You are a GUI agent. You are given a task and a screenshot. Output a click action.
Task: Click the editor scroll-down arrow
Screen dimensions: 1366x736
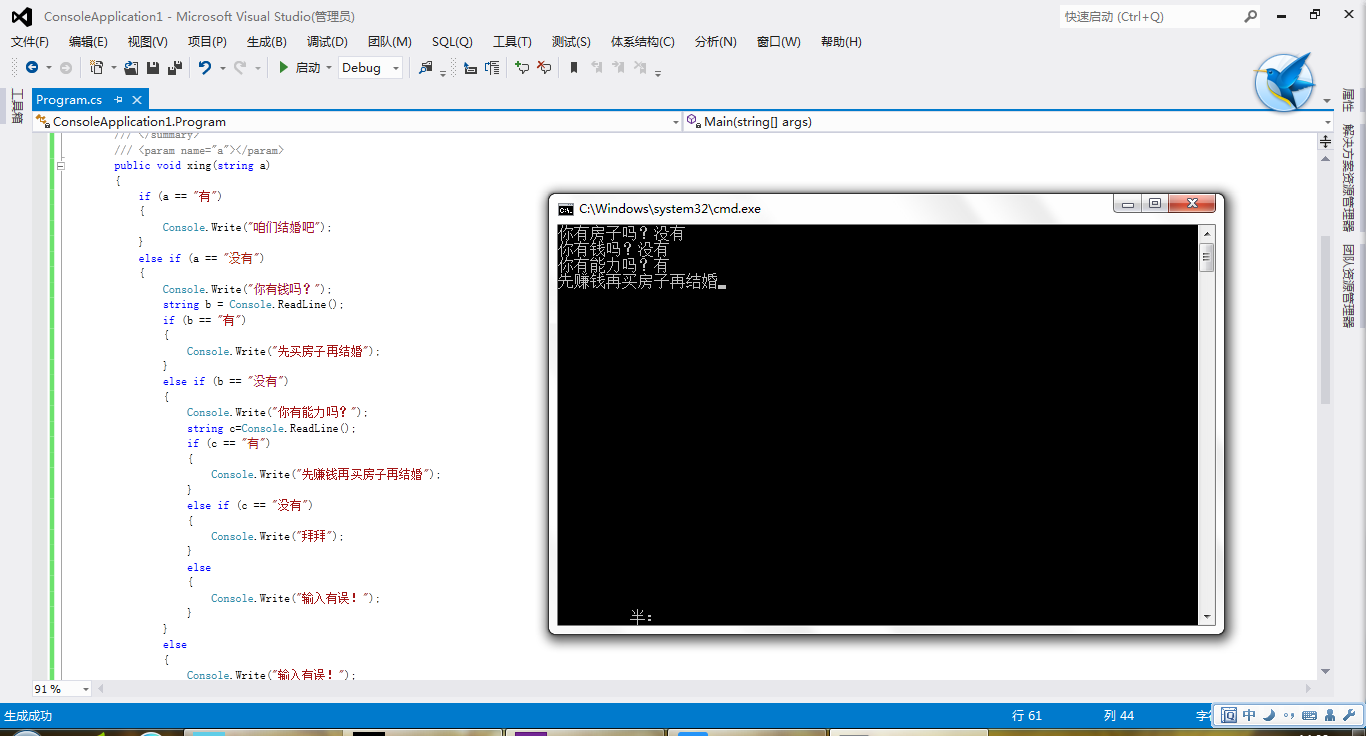click(x=1326, y=671)
